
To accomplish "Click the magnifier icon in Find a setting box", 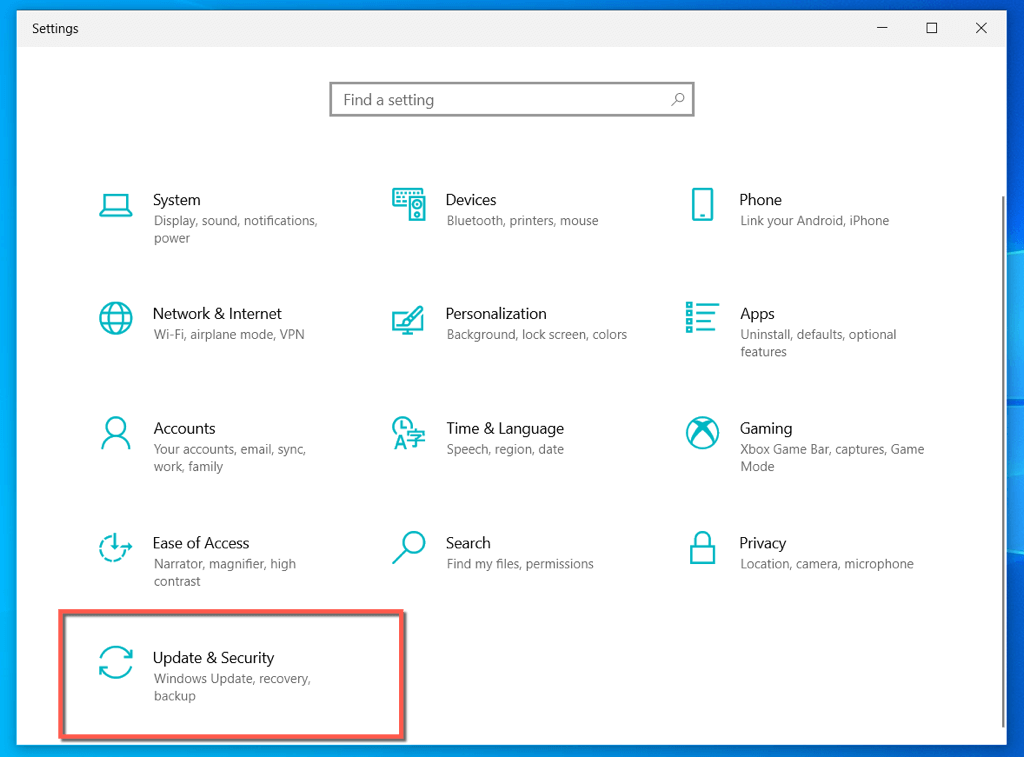I will 678,99.
